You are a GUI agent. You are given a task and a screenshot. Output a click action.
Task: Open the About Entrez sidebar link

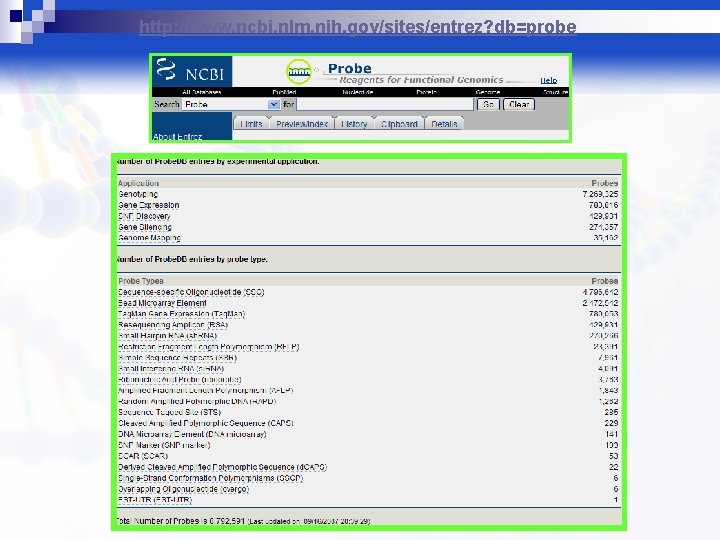pyautogui.click(x=177, y=136)
